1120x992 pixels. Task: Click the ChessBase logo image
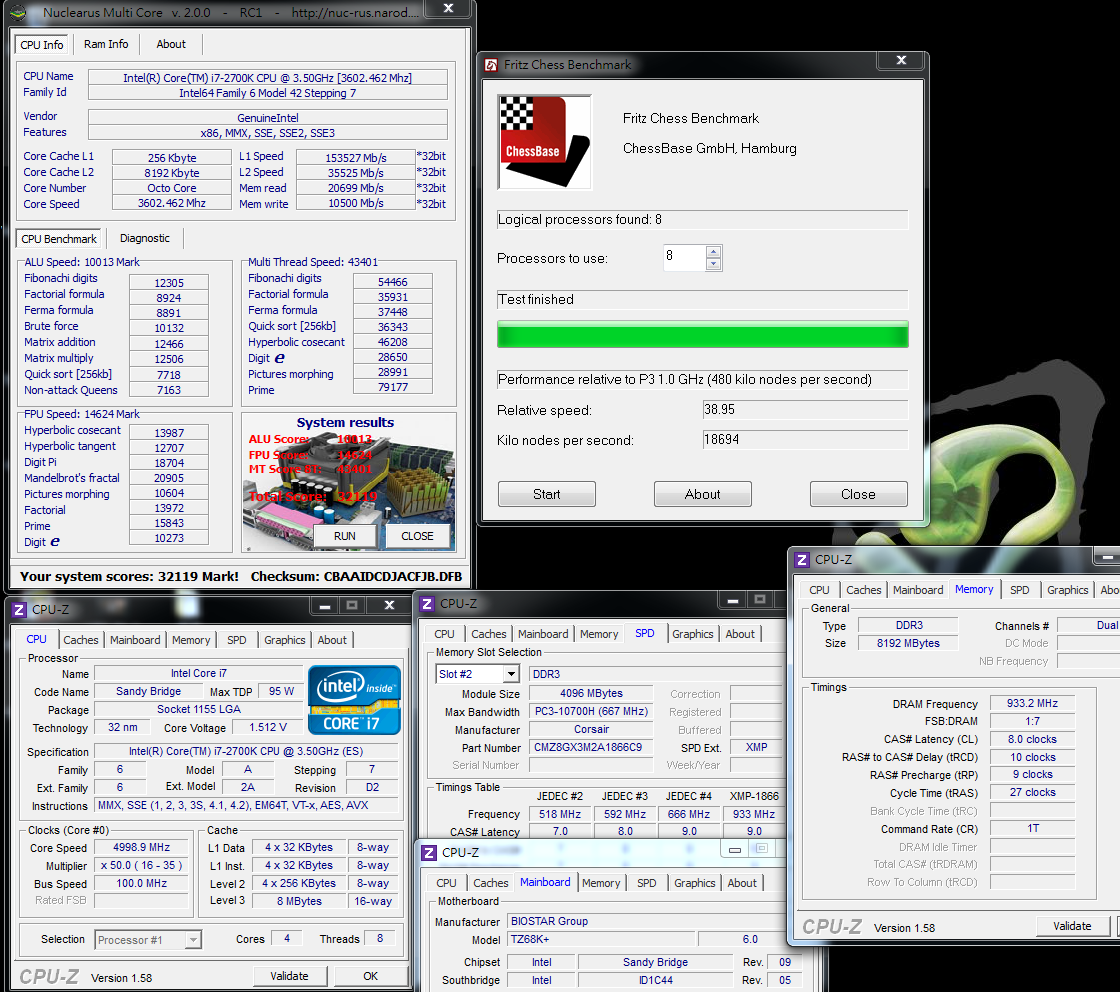[x=544, y=142]
